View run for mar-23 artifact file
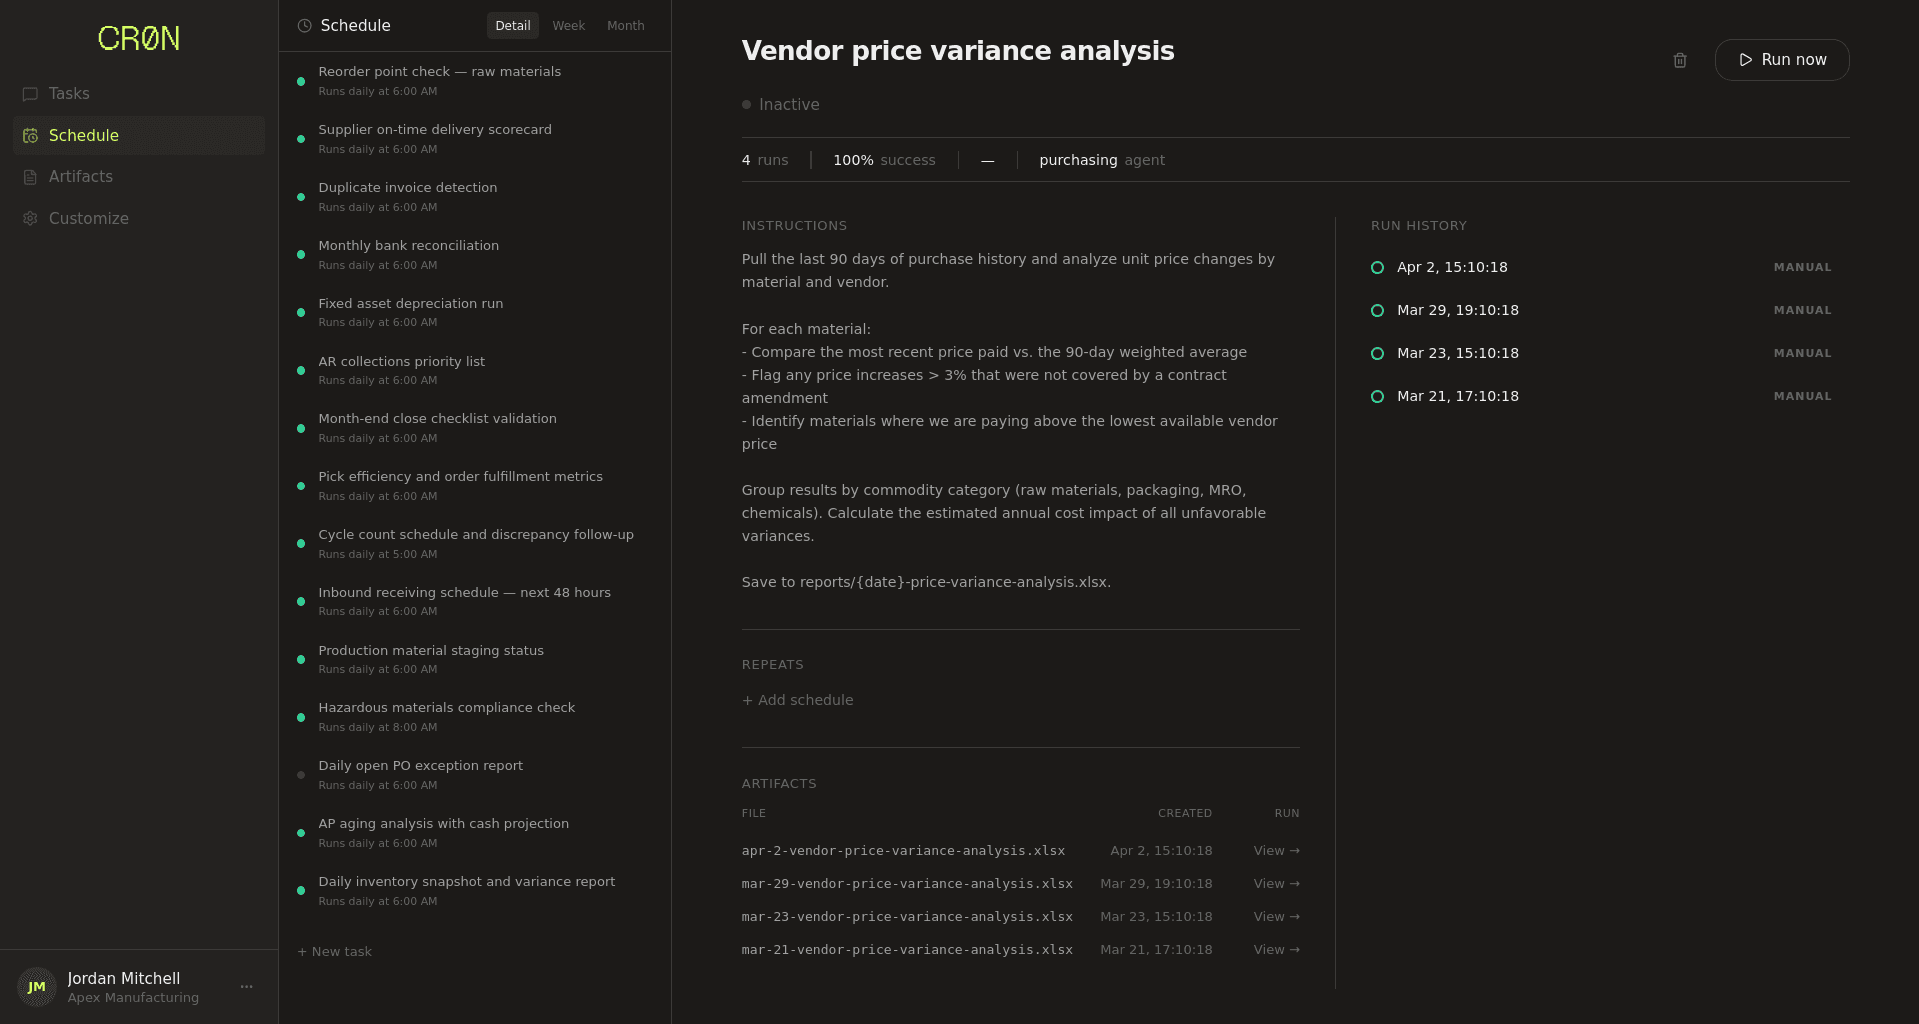Image resolution: width=1919 pixels, height=1024 pixels. (1277, 917)
